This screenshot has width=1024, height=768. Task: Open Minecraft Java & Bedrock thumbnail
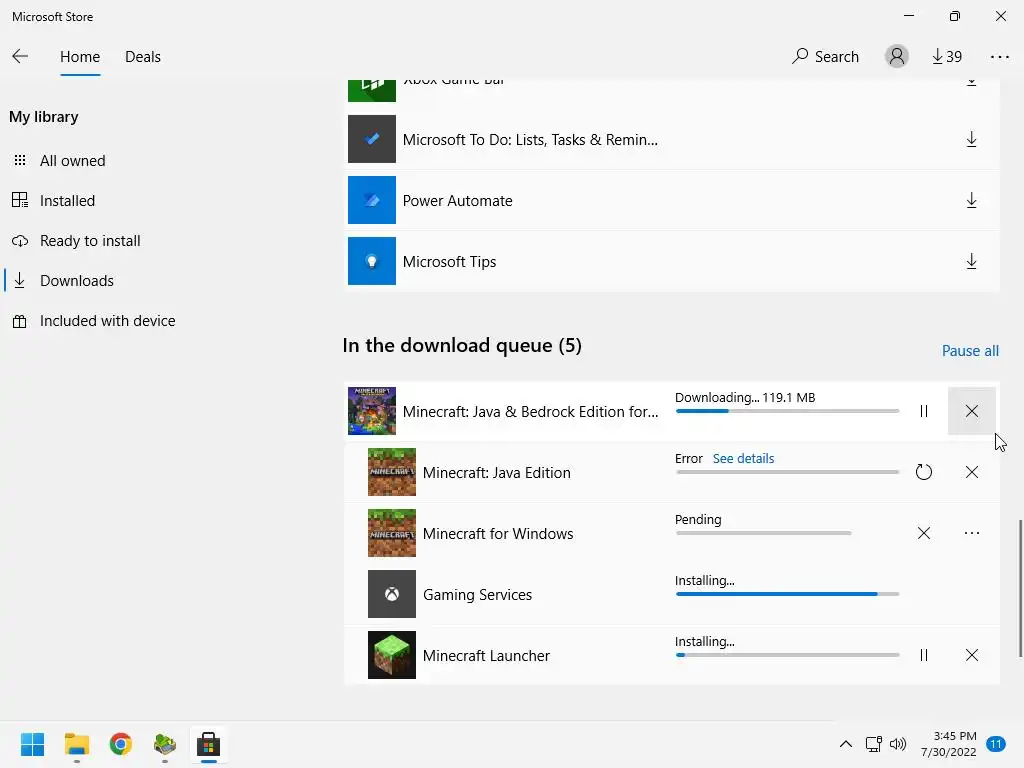click(372, 411)
